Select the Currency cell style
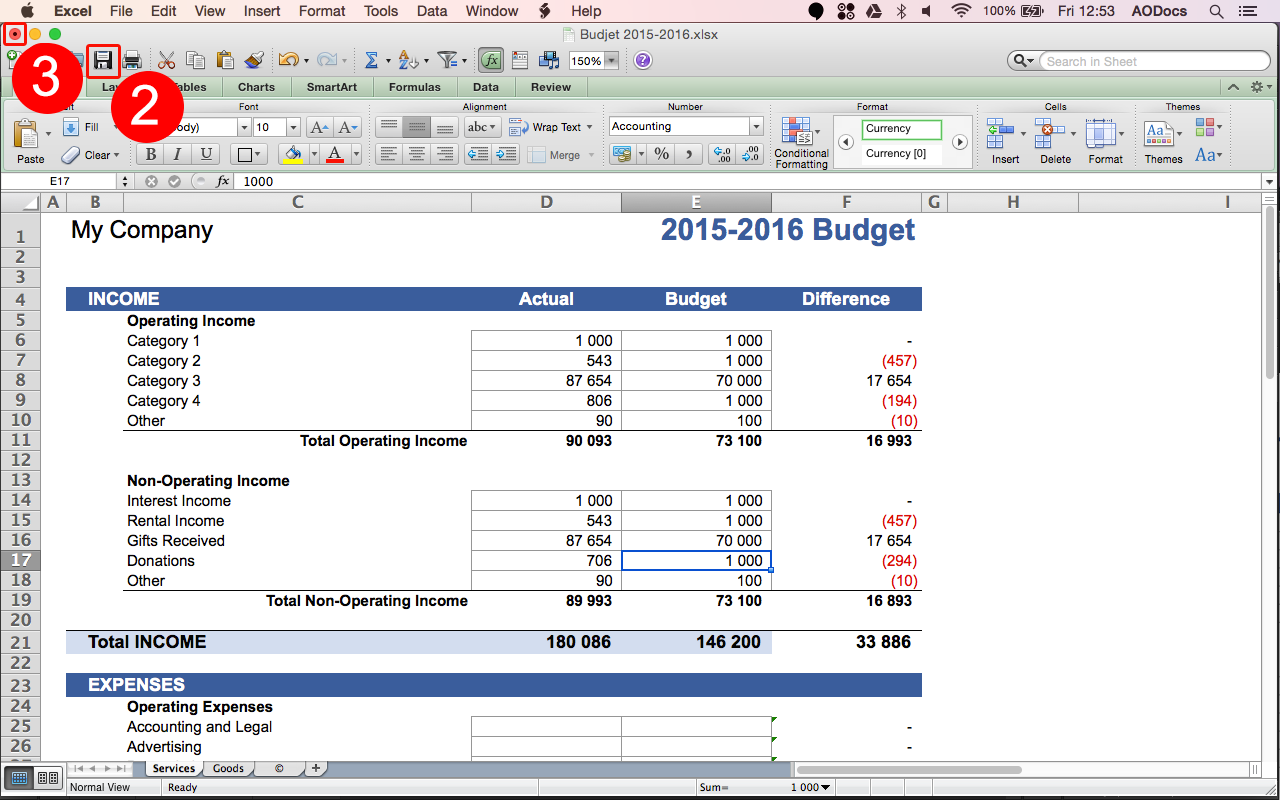Screen dimensions: 1280x800 click(x=902, y=129)
